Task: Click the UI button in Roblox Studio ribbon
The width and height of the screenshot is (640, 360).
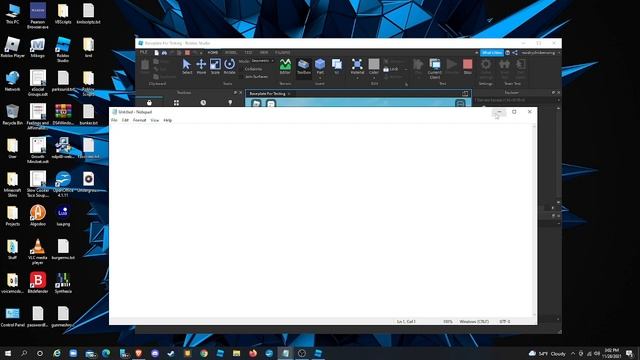Action: click(337, 66)
